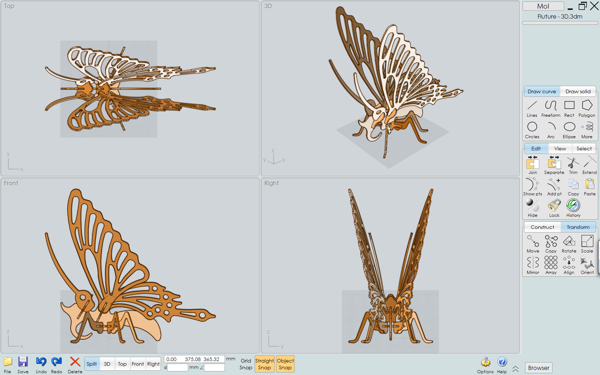Image resolution: width=600 pixels, height=375 pixels.
Task: Toggle Grid Snap off or on
Action: click(x=246, y=364)
